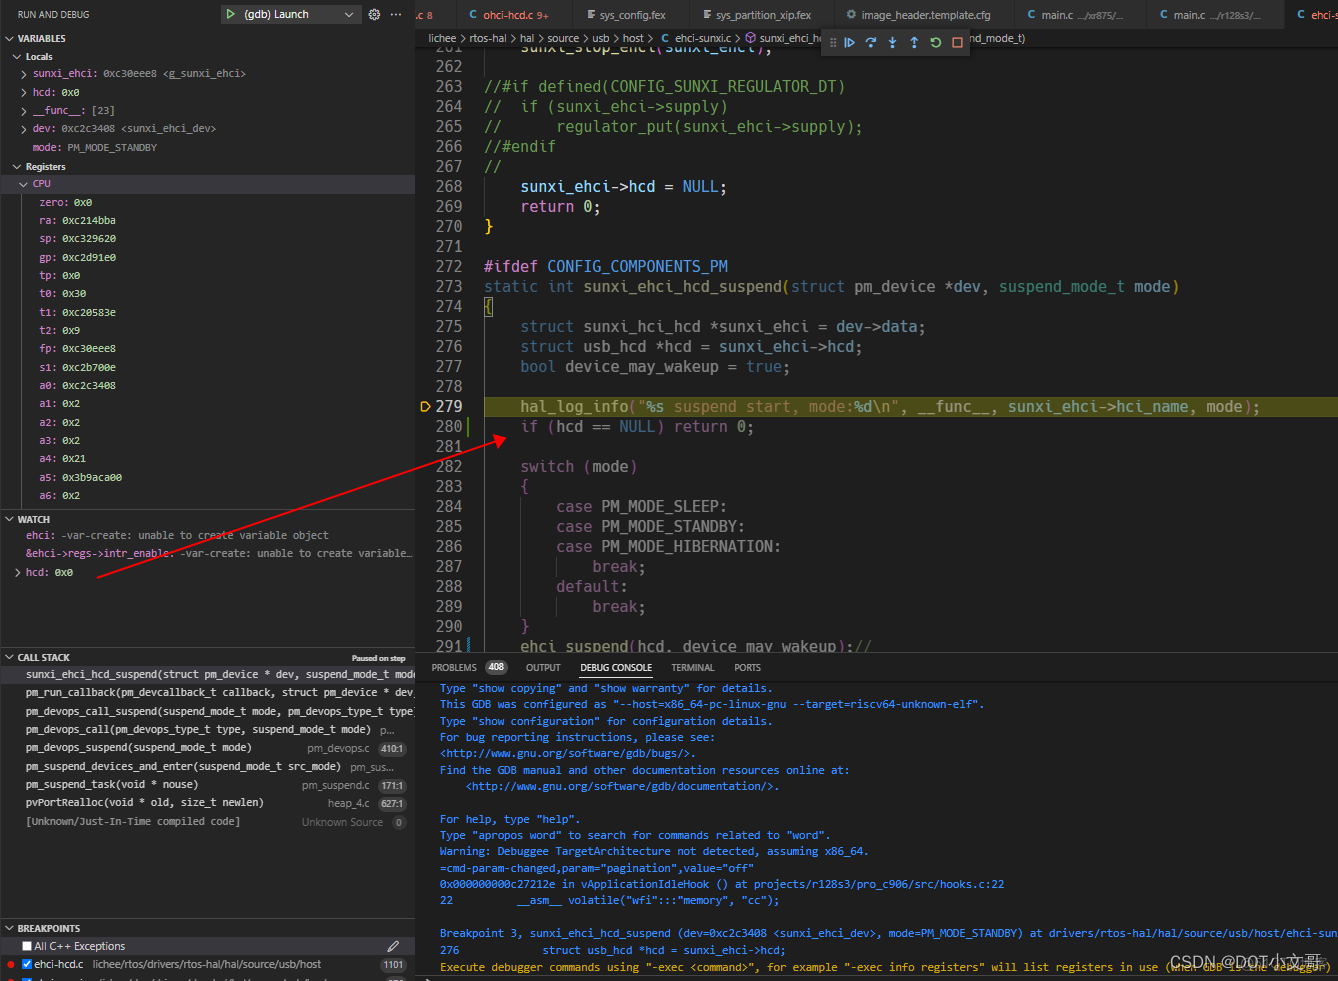Screen dimensions: 1338x981
Task: Grab the debug toolbar drag handle
Action: point(833,43)
